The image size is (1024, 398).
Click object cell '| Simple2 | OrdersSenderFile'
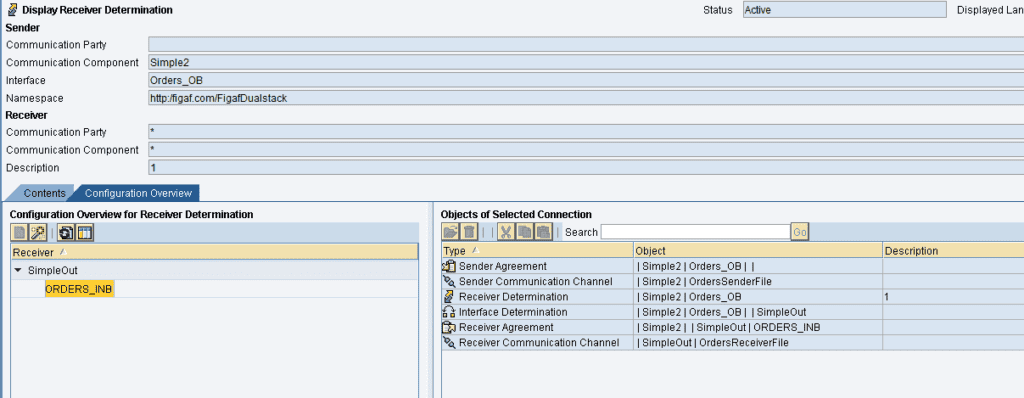tap(758, 281)
